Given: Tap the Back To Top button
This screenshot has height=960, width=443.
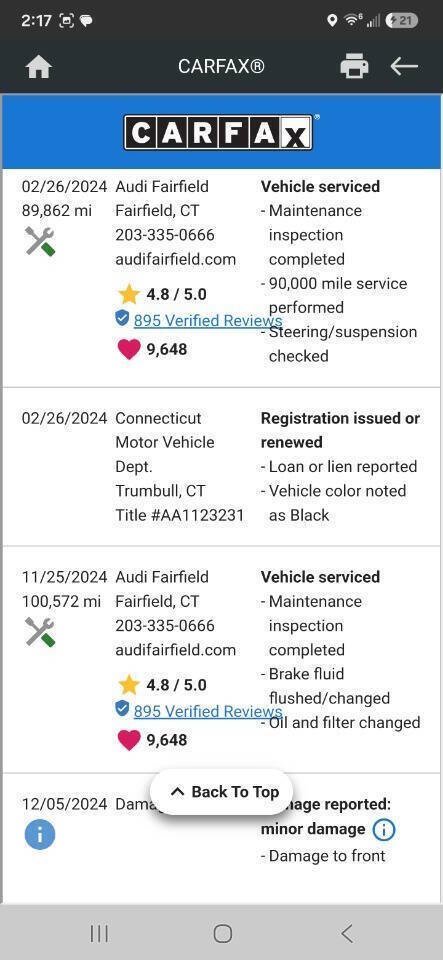Looking at the screenshot, I should 222,792.
